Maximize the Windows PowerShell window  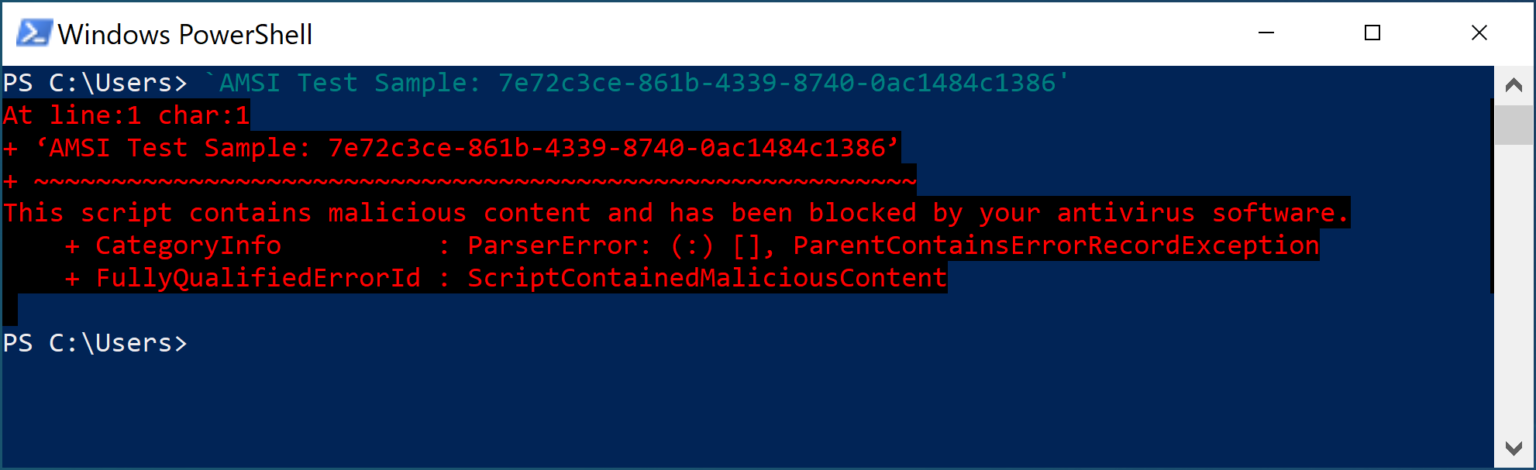click(x=1372, y=33)
